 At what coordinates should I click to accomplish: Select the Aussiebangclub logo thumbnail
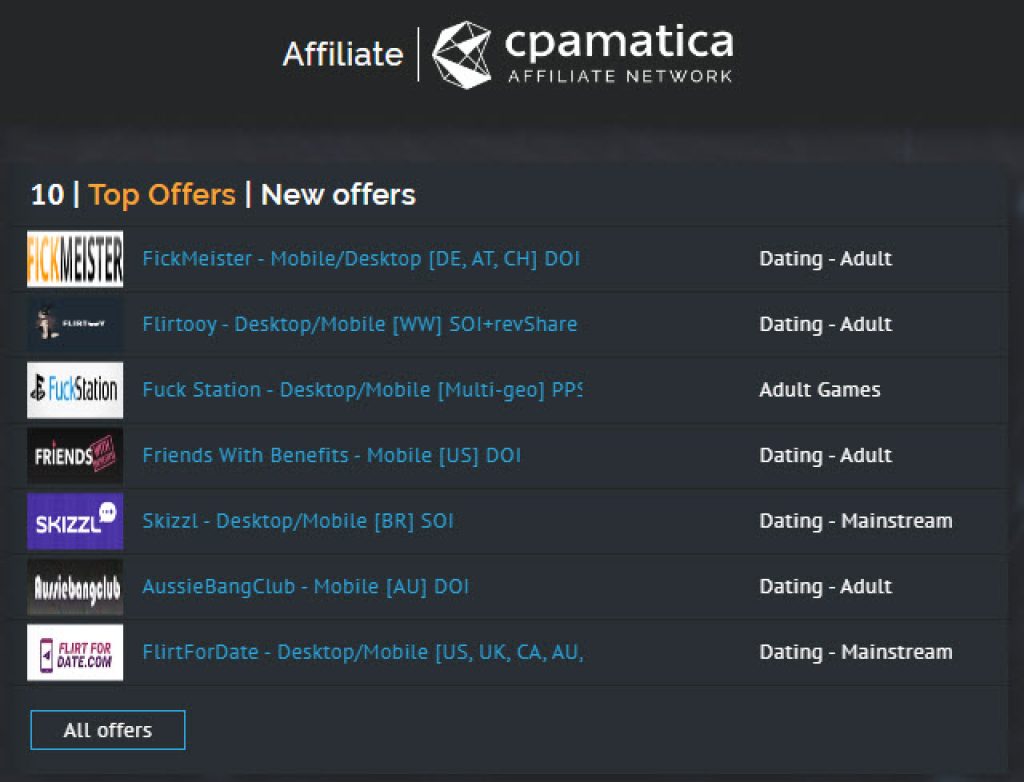point(75,587)
